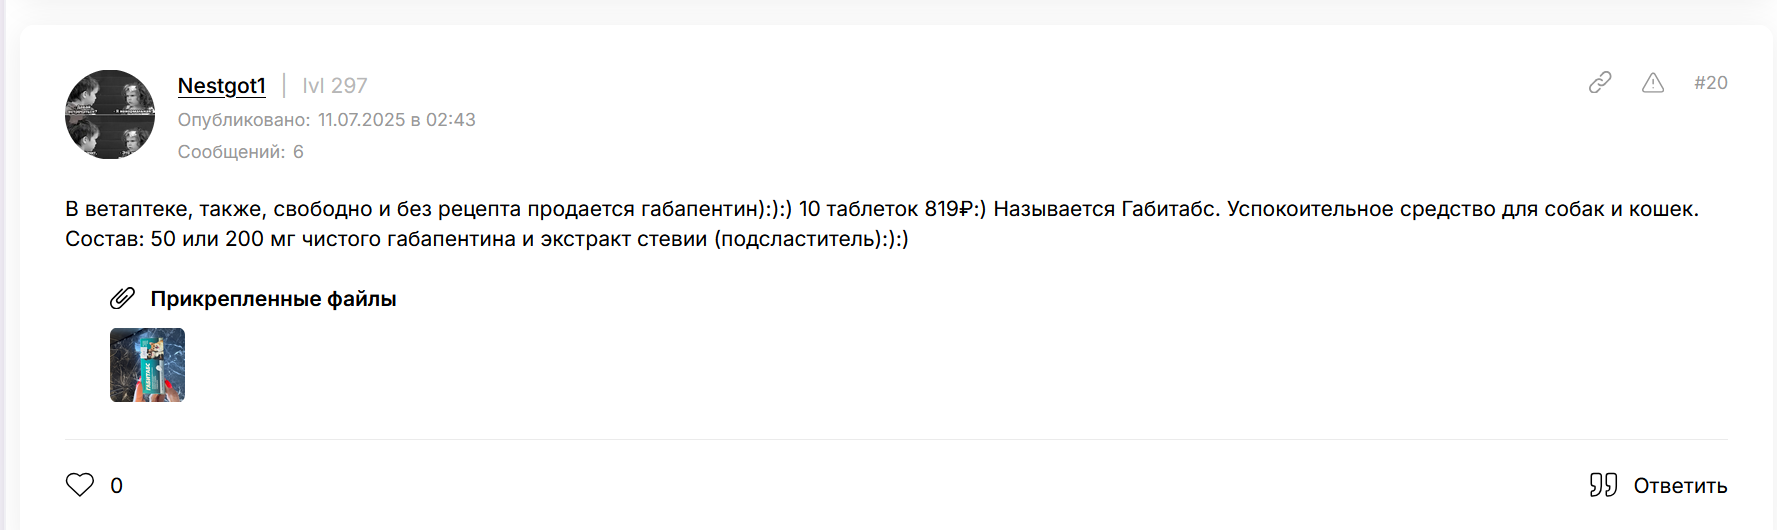
Task: Like the post with the heart icon
Action: tap(80, 485)
